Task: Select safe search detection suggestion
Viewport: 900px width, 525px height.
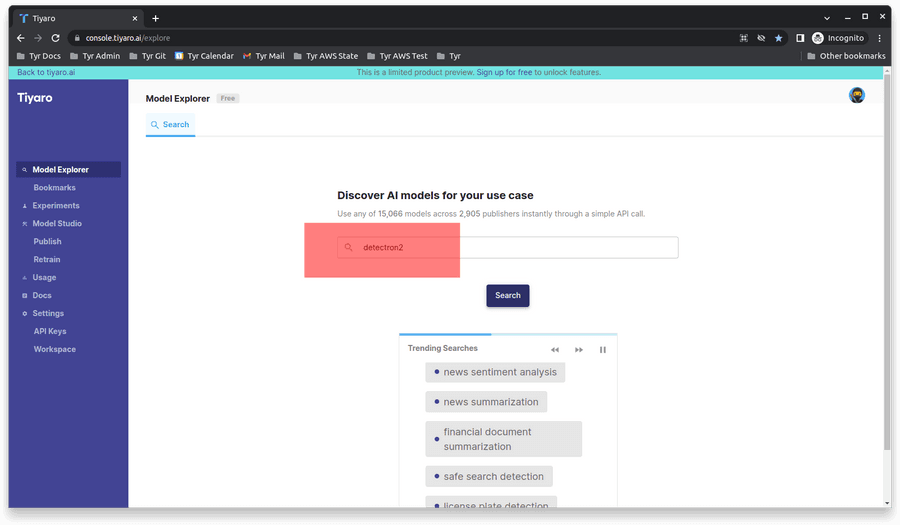Action: (x=488, y=476)
